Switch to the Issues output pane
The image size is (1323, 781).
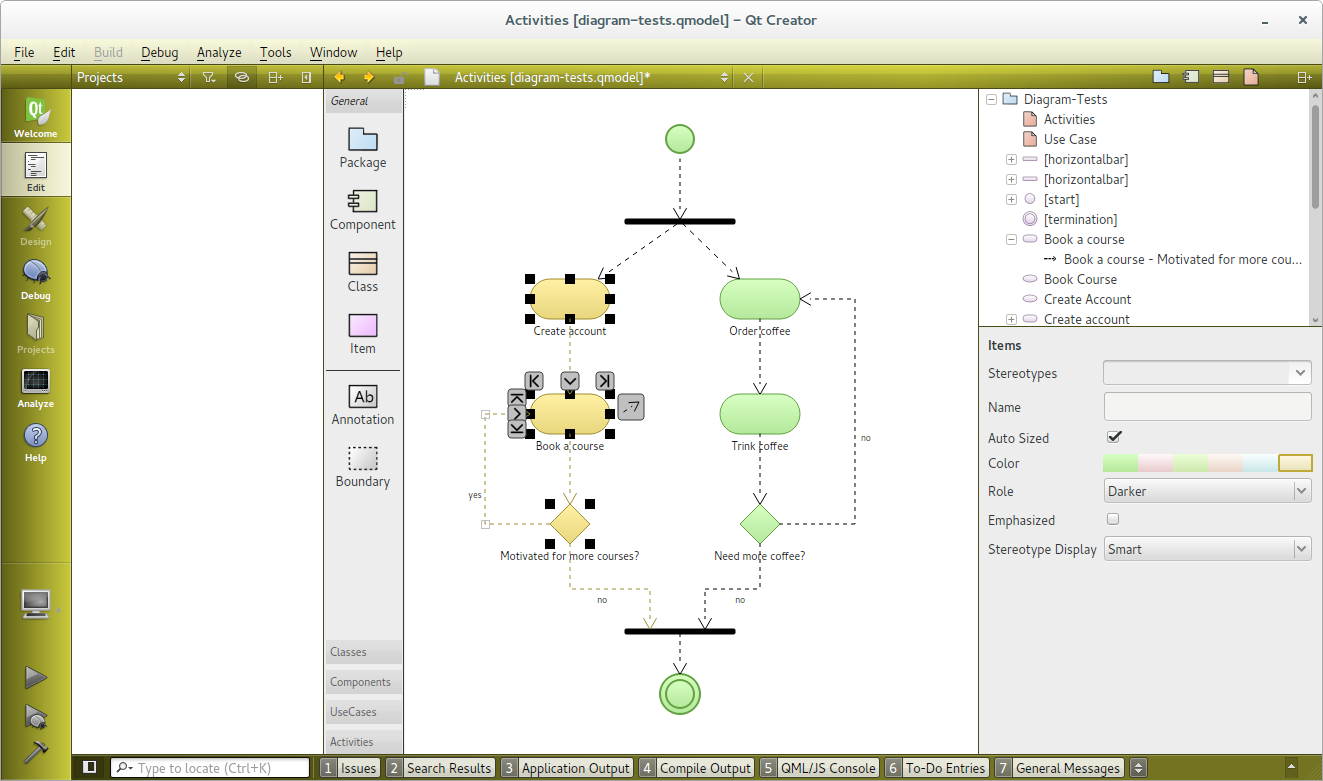click(349, 768)
